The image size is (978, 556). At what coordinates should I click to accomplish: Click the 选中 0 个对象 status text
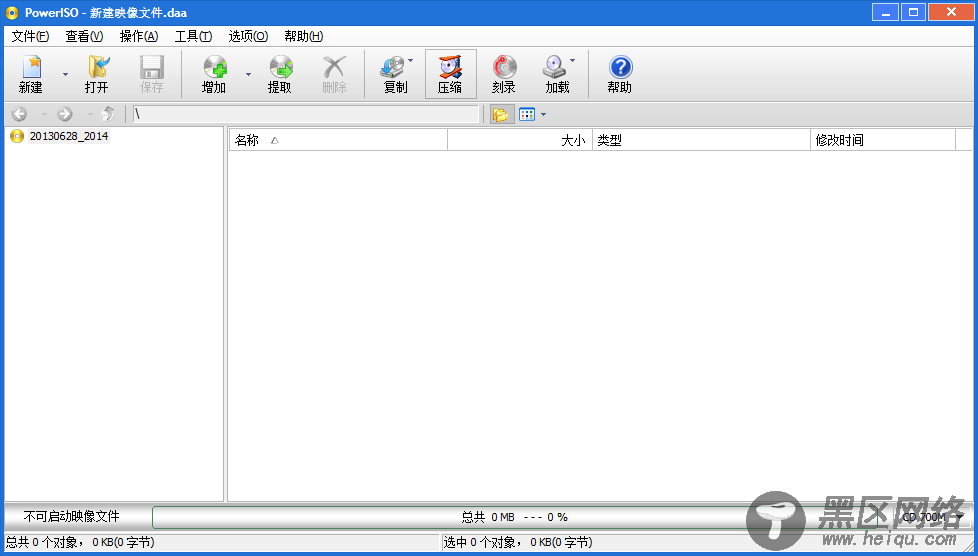click(518, 542)
